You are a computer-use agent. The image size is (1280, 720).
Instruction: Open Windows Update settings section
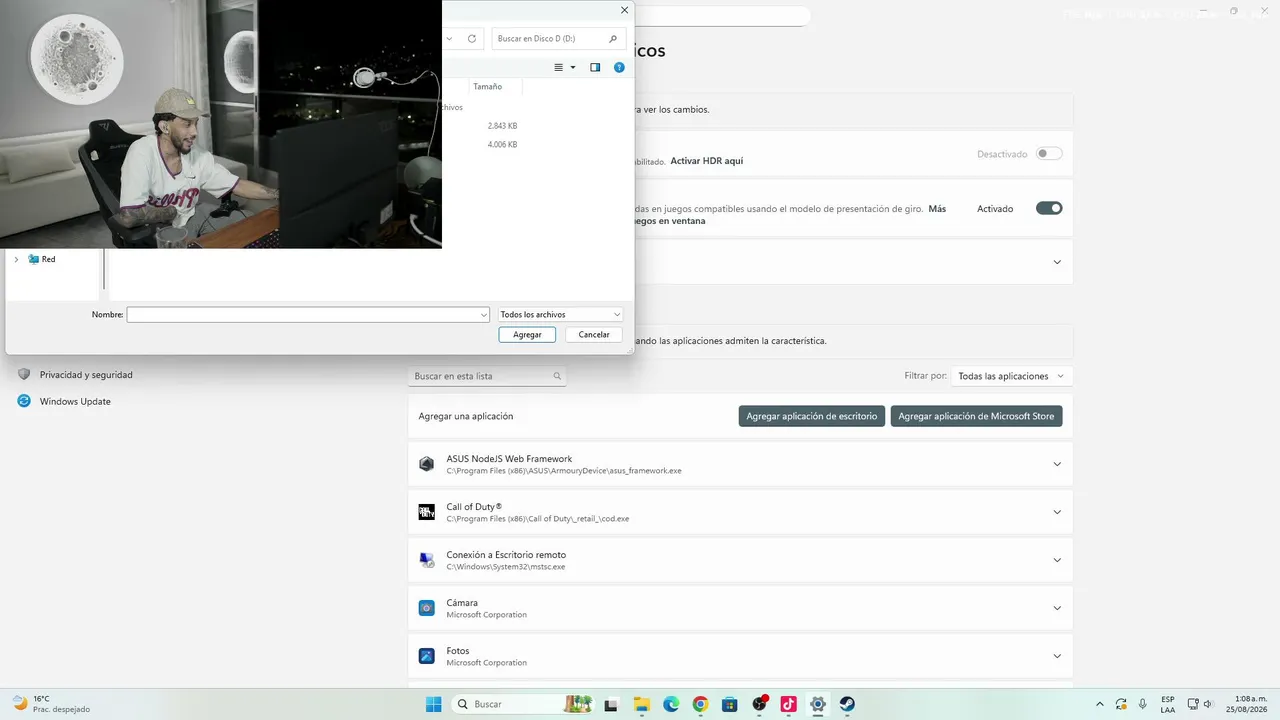pos(75,401)
